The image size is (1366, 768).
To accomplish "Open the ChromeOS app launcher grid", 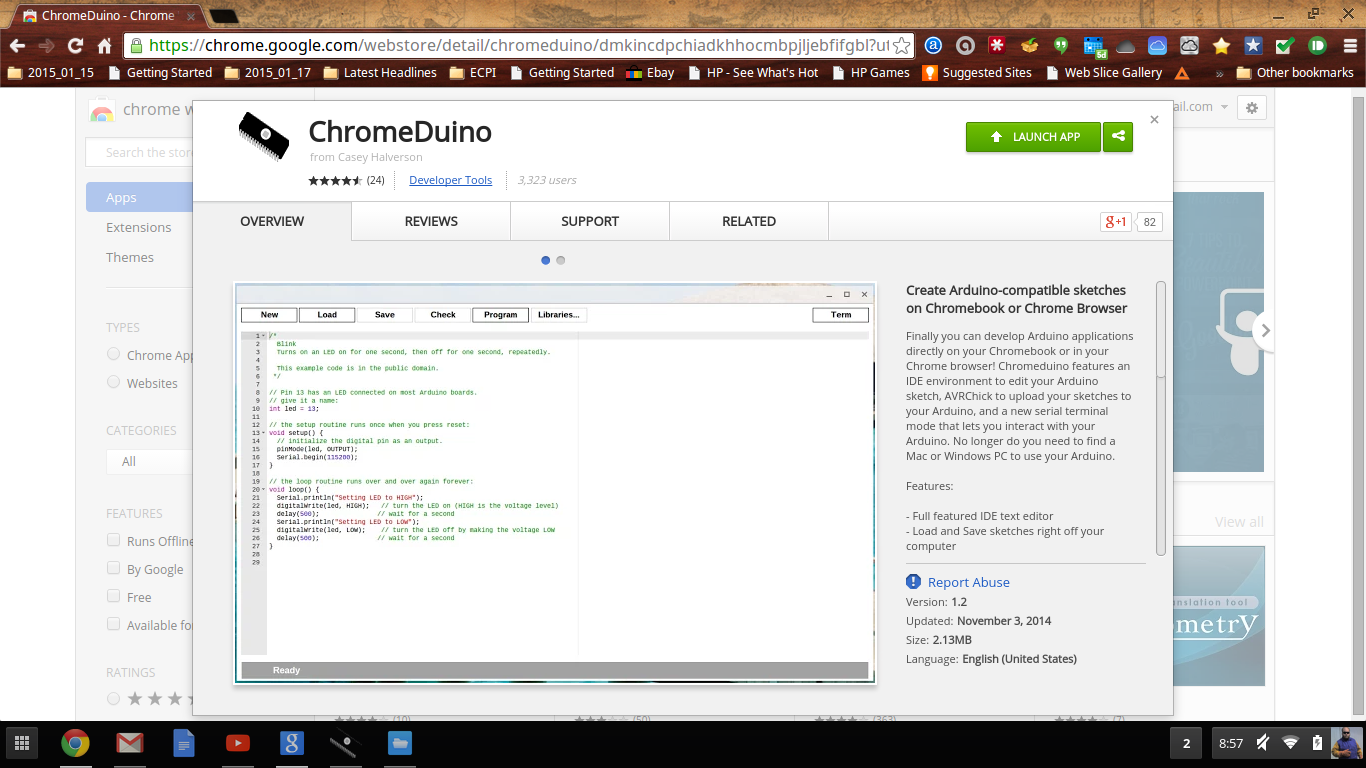I will [x=22, y=743].
